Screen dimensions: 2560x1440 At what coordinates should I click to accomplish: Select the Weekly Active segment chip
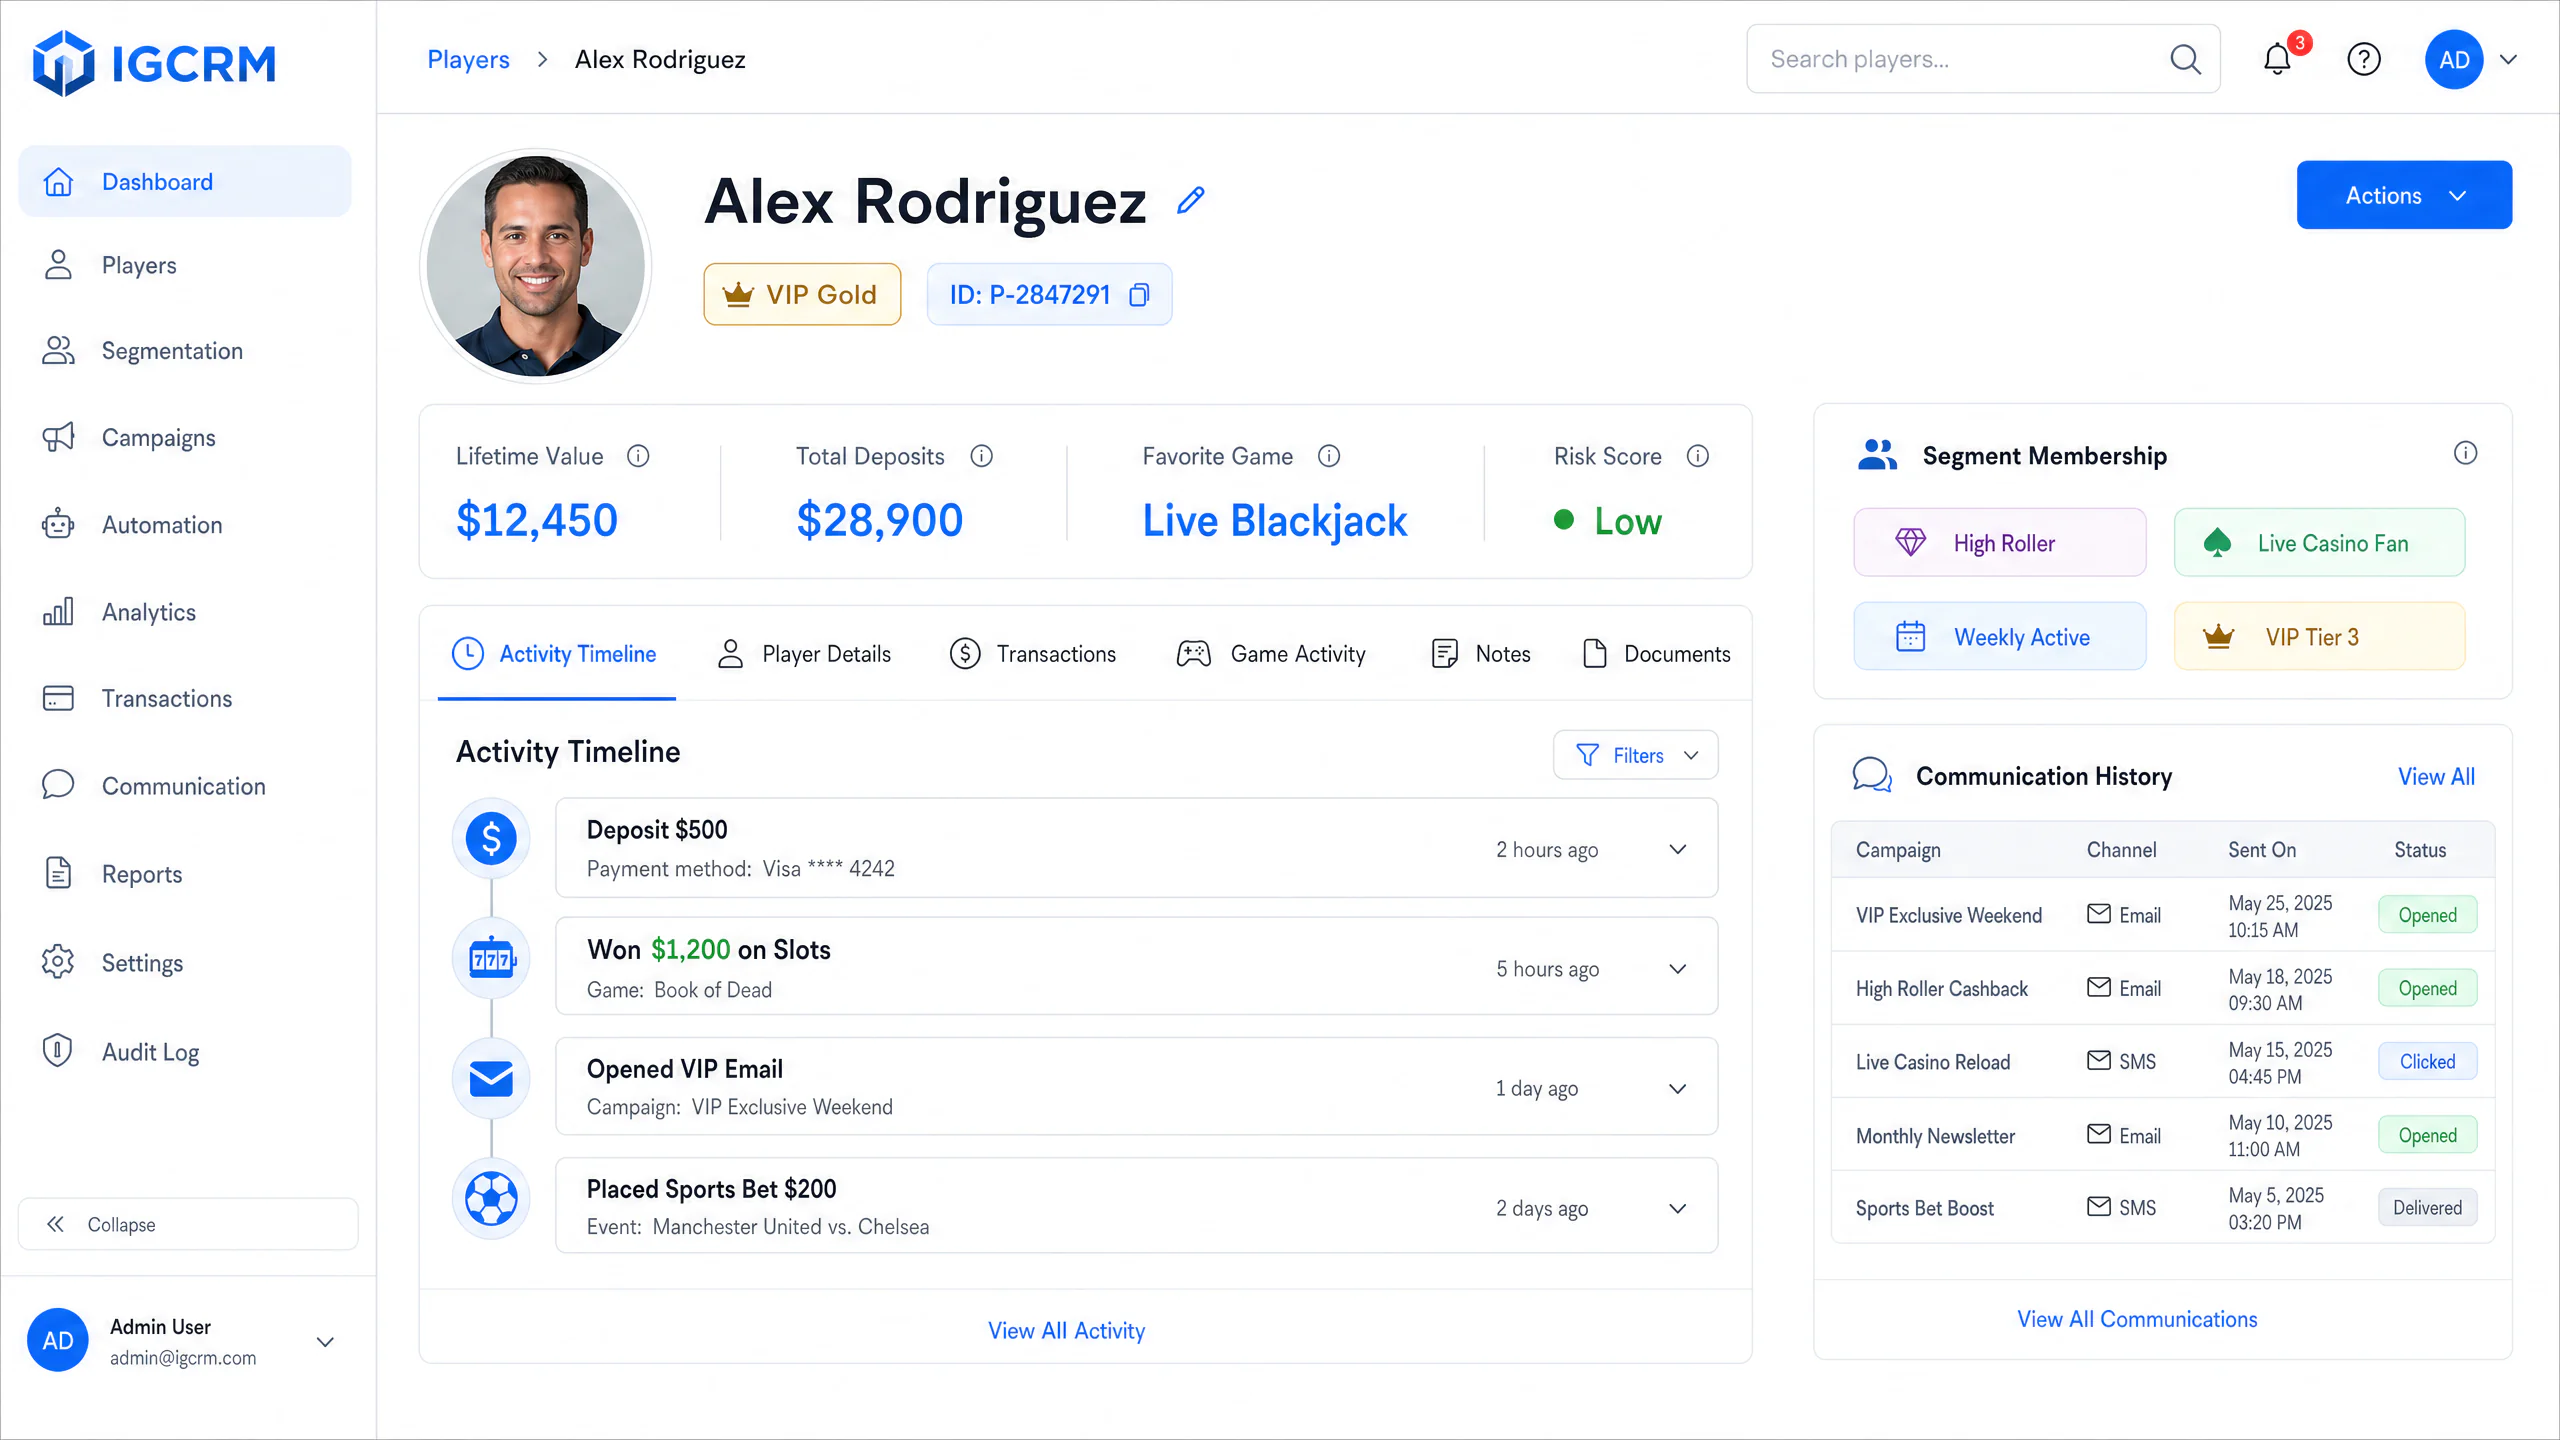point(2000,636)
